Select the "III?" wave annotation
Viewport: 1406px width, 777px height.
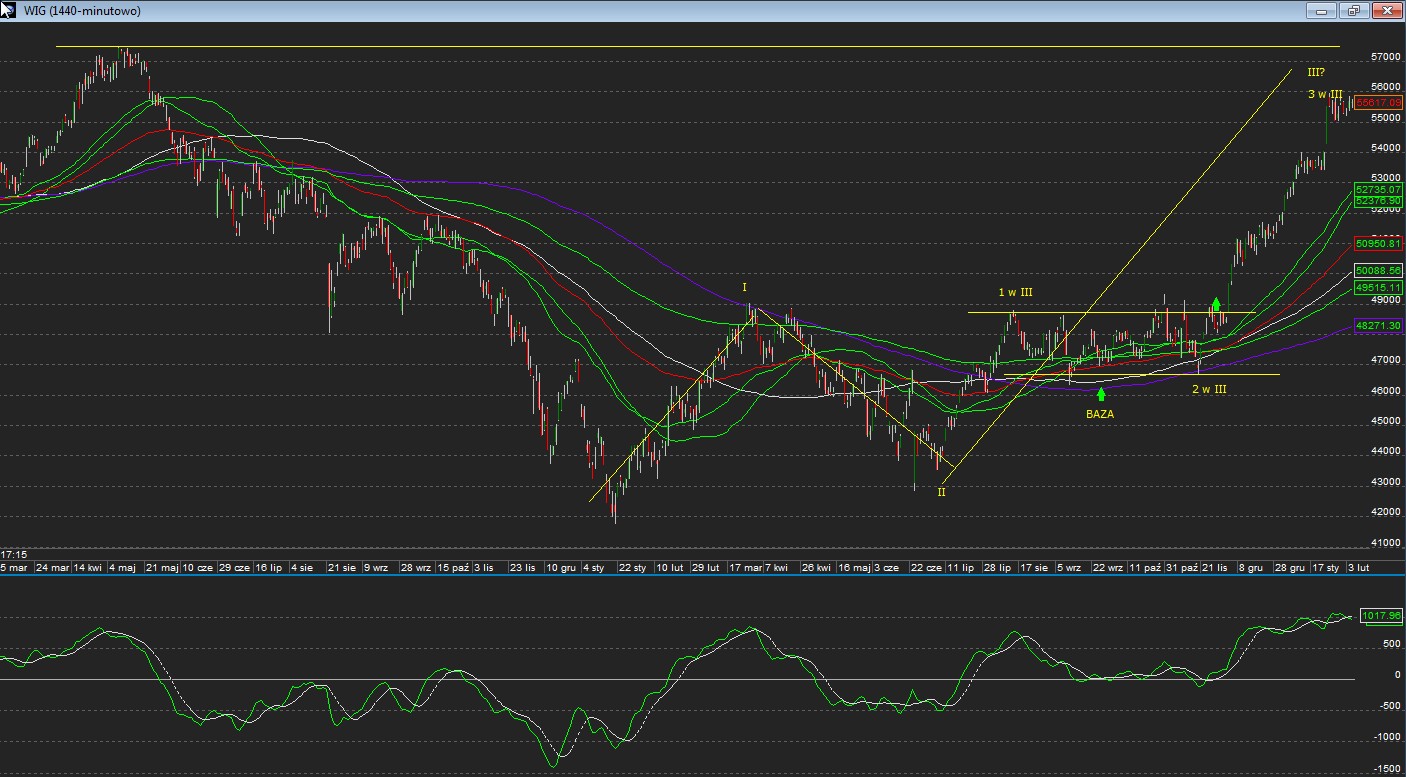[x=1316, y=72]
